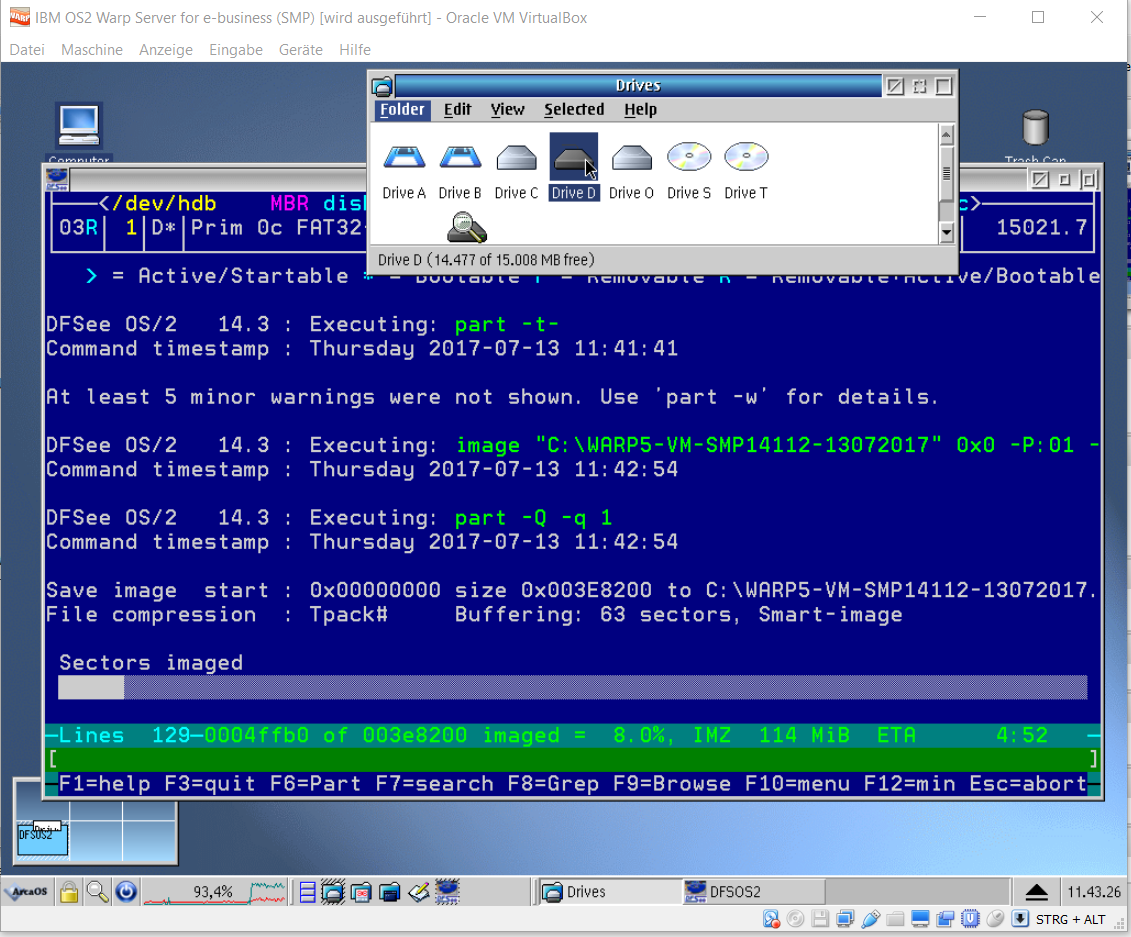Click the notepad with pencil tray icon

[x=419, y=892]
